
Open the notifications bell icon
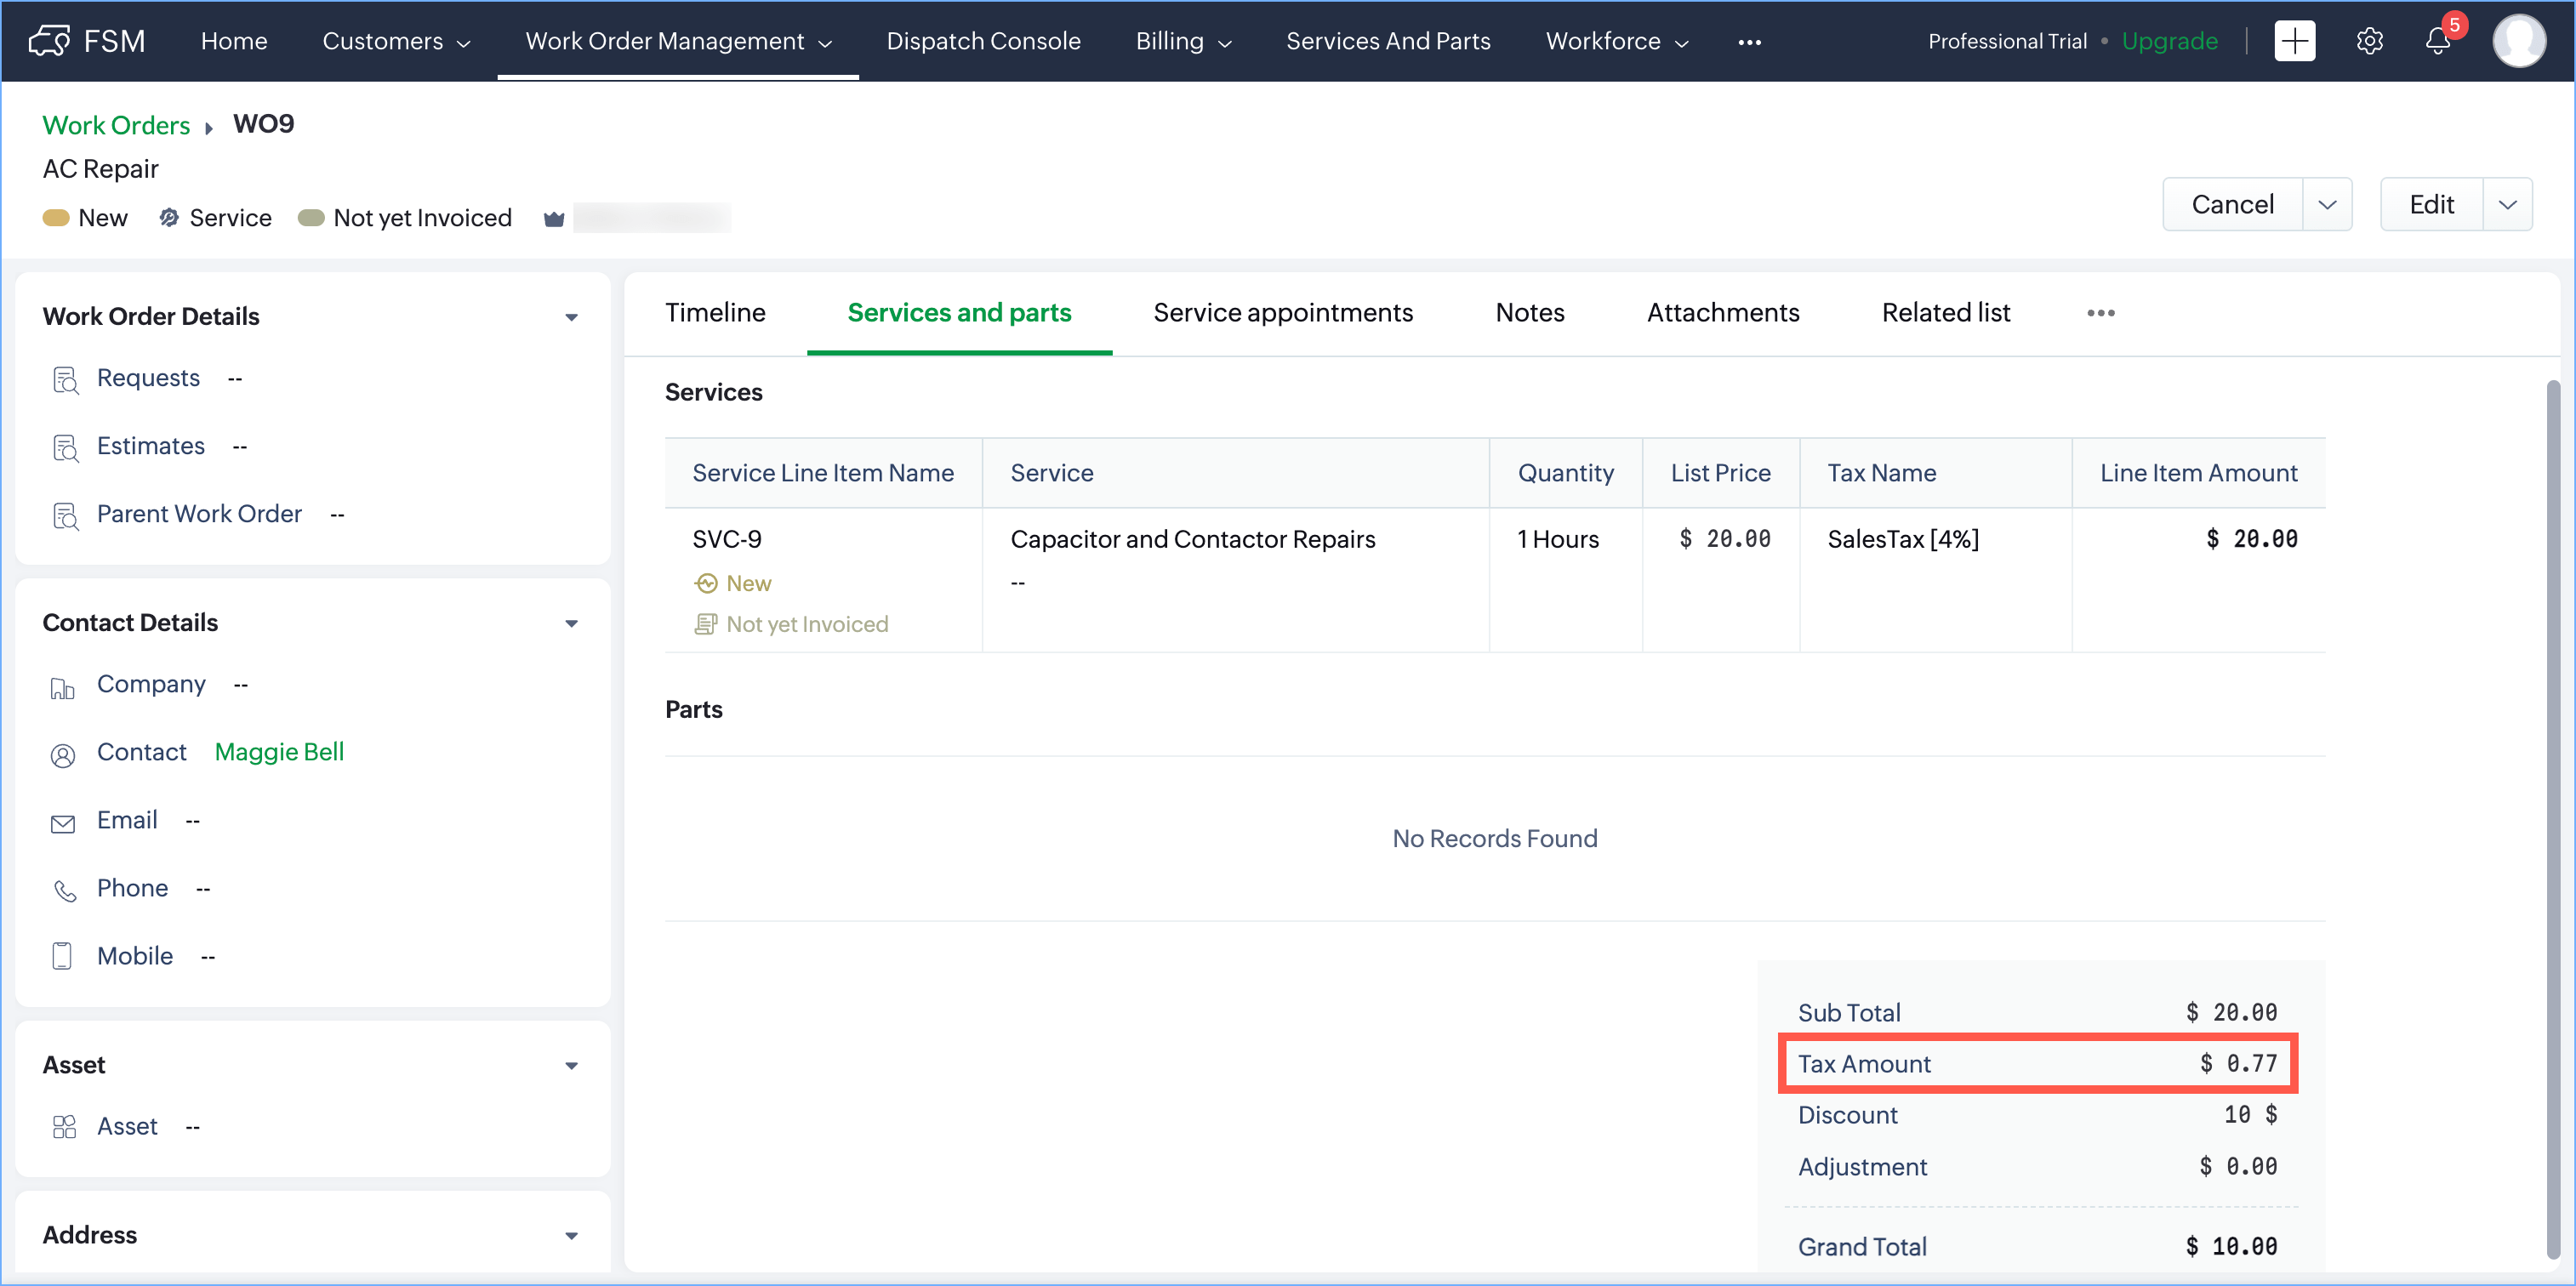click(x=2437, y=41)
